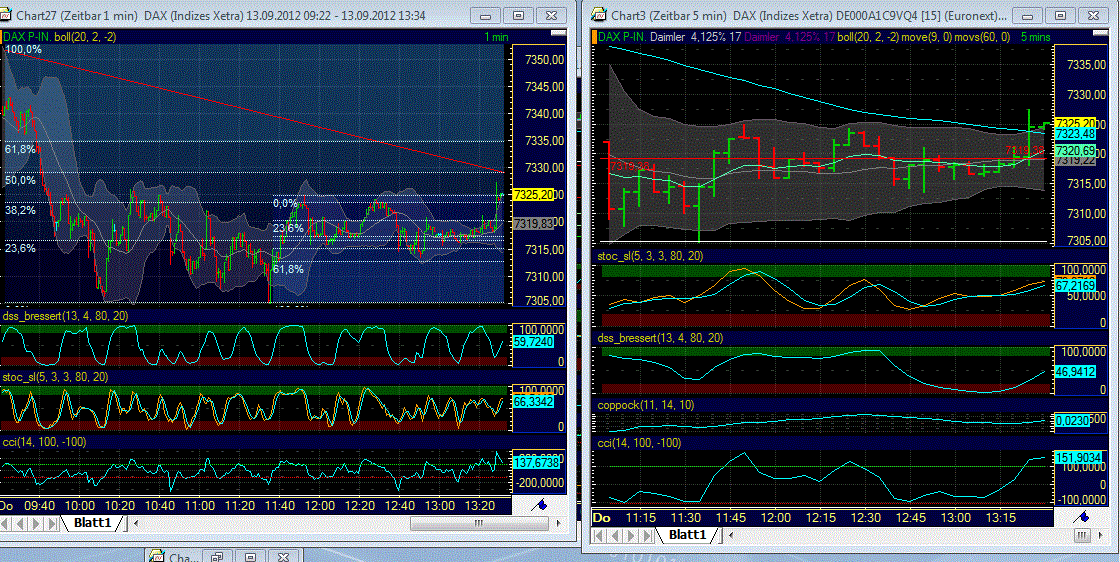Restore the minimized Cha... window
The width and height of the screenshot is (1120, 562).
[x=219, y=556]
